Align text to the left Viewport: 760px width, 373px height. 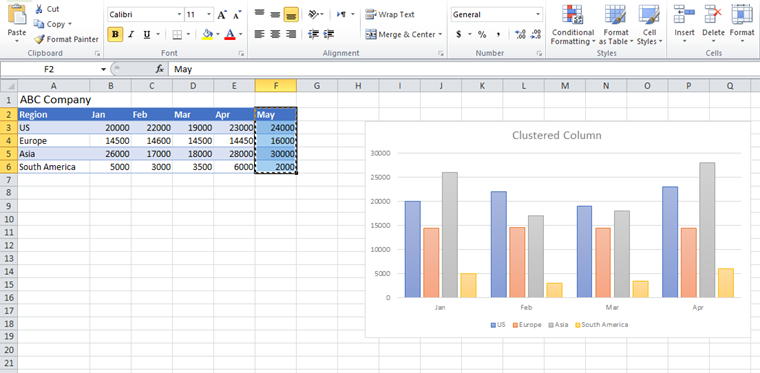[x=260, y=34]
